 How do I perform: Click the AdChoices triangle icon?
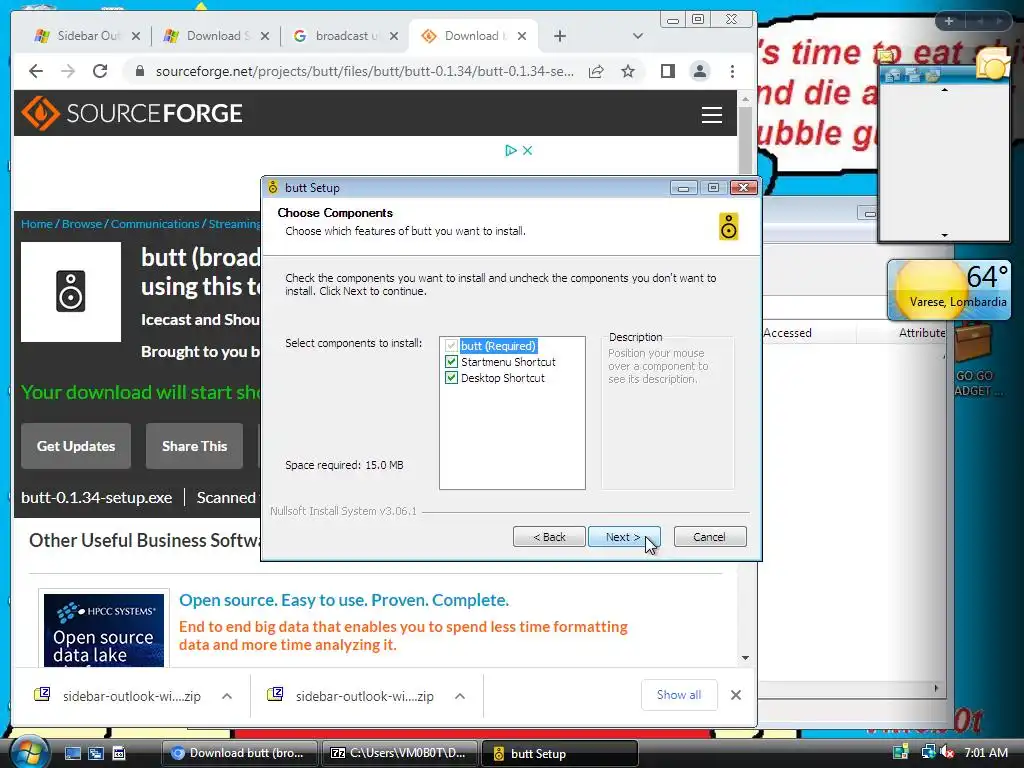click(511, 151)
